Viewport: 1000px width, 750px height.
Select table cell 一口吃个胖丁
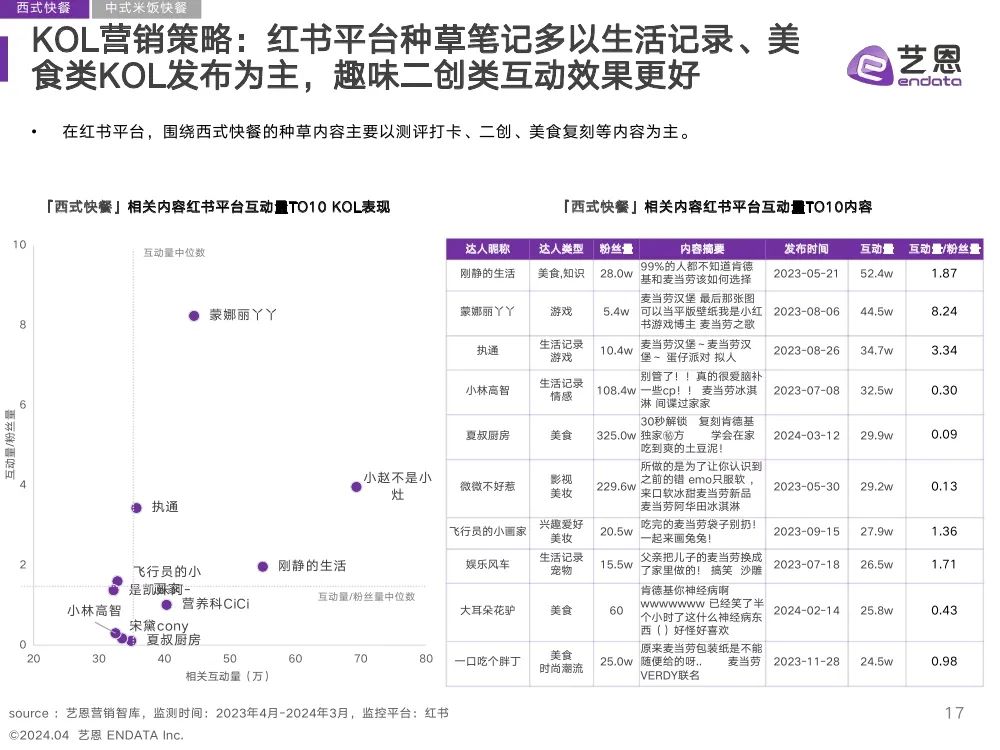coord(488,662)
